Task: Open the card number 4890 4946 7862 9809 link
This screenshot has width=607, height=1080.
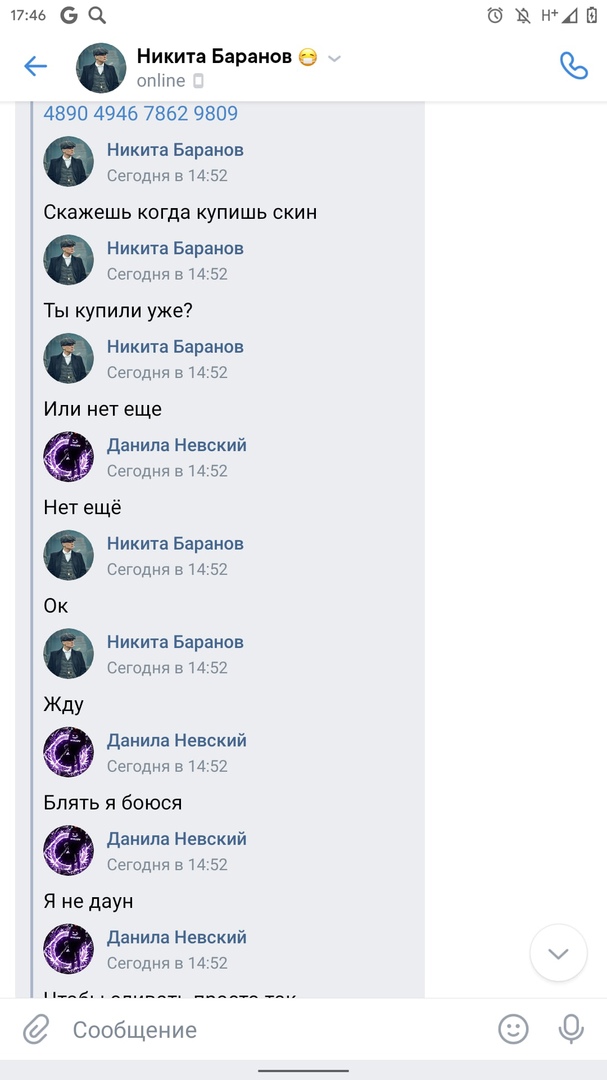Action: pos(141,113)
